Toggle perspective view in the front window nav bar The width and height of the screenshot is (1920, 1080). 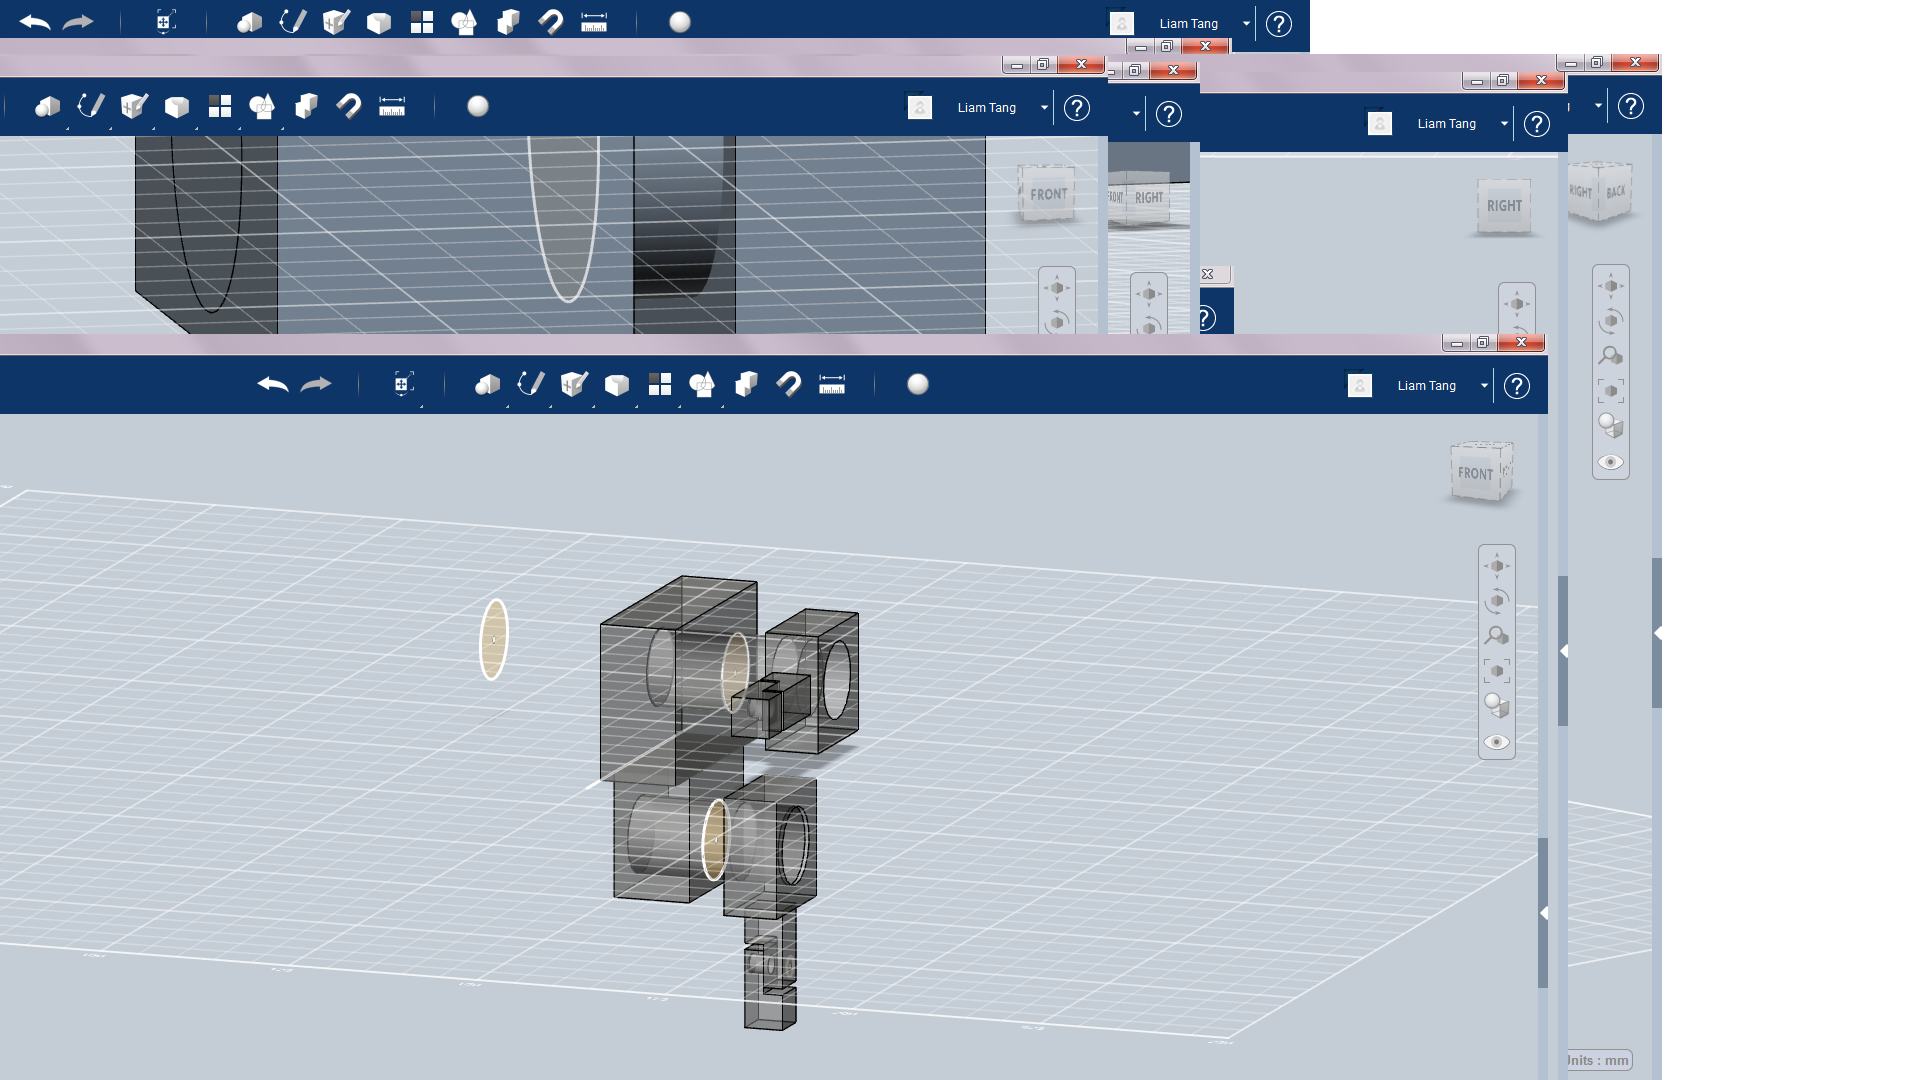[x=1497, y=706]
